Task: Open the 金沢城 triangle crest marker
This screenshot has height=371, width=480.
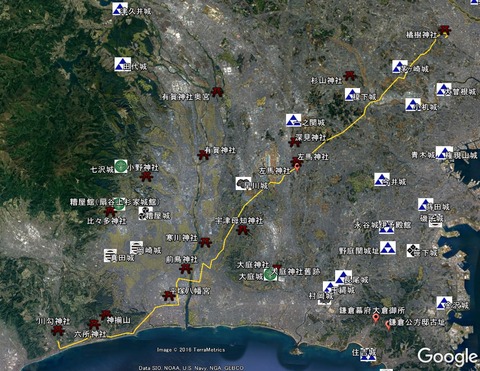Action: click(444, 303)
